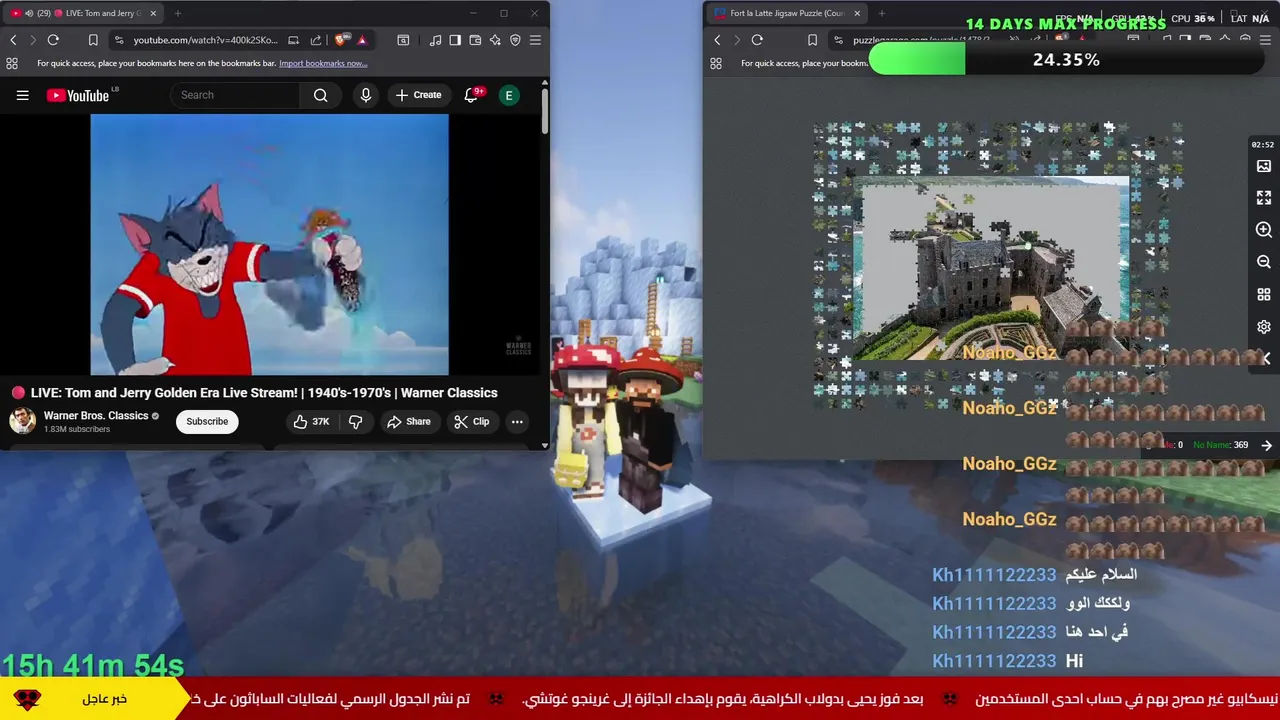The width and height of the screenshot is (1280, 720).
Task: Open Warner Bros. Classics channel name link
Action: [x=96, y=415]
